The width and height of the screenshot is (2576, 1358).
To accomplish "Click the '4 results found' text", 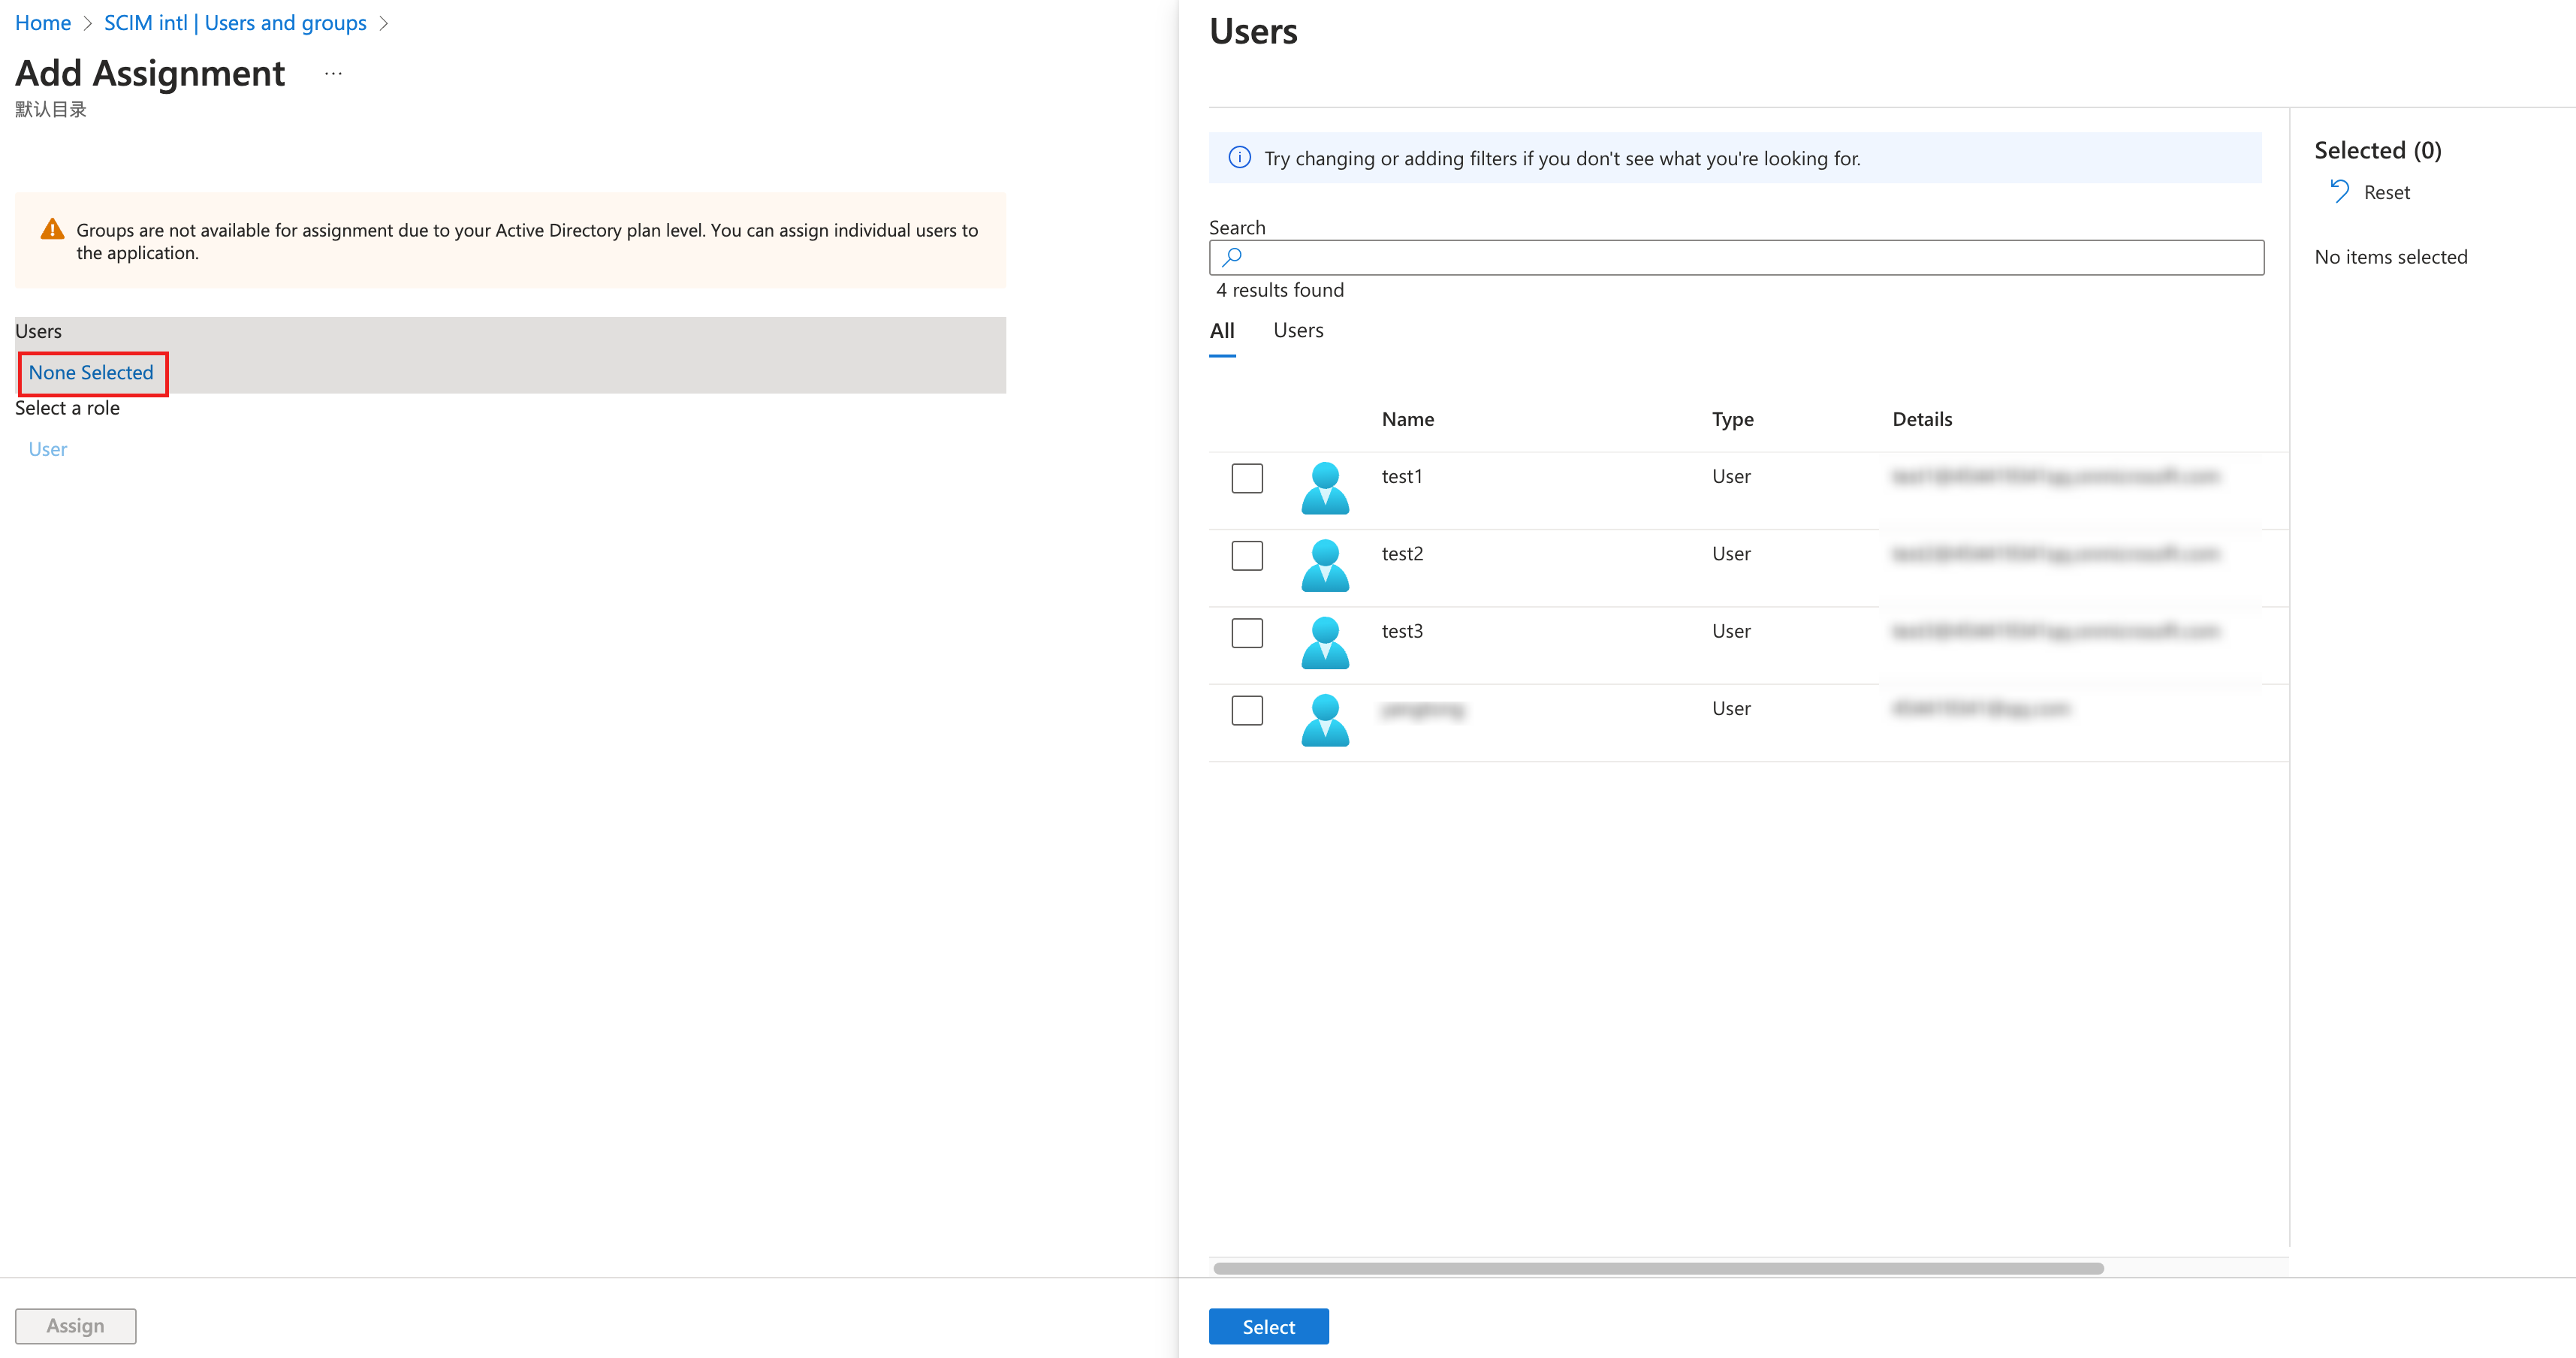I will [1280, 290].
